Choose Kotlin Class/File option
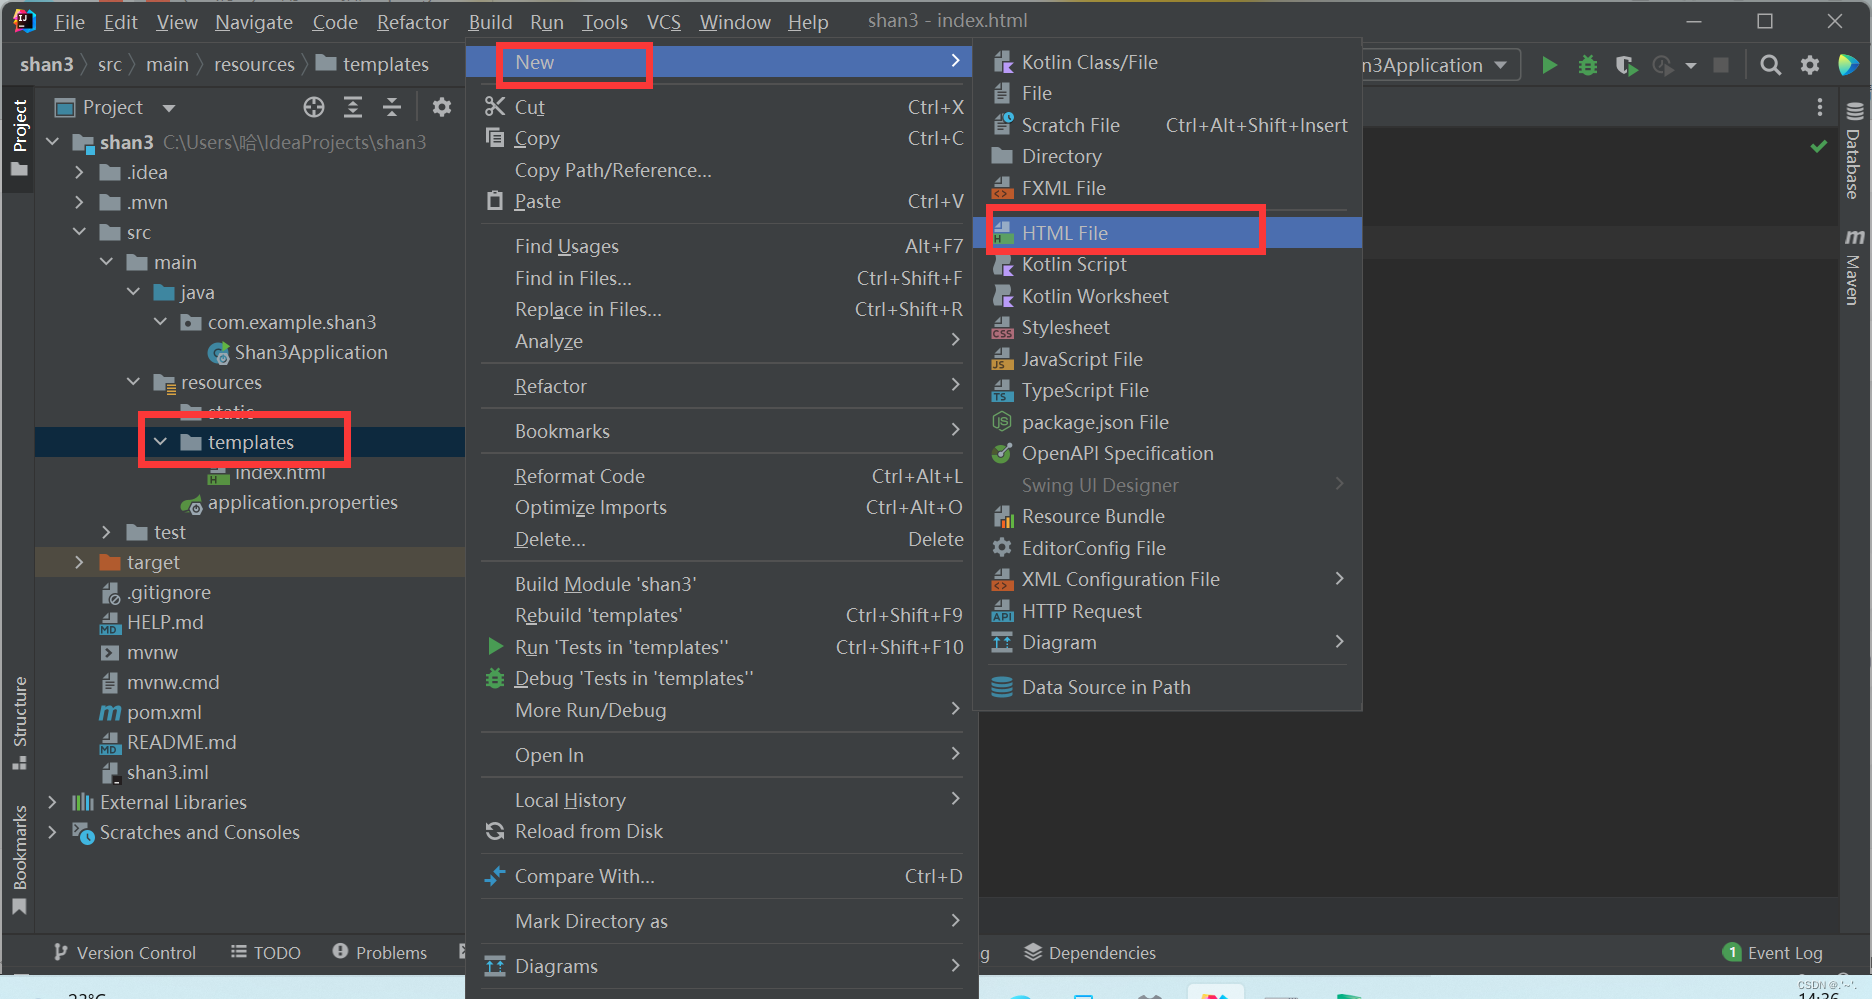The image size is (1872, 999). point(1168,62)
